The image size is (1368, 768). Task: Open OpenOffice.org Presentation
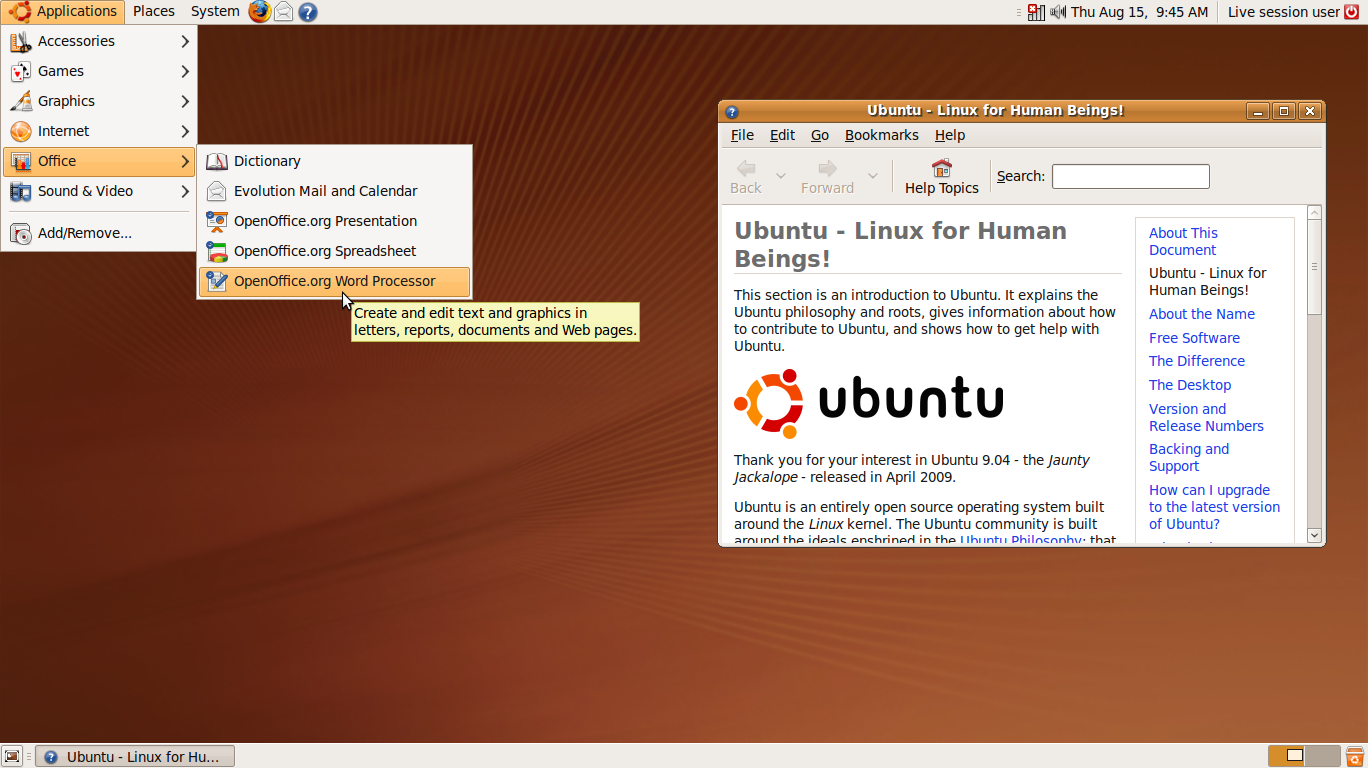324,221
